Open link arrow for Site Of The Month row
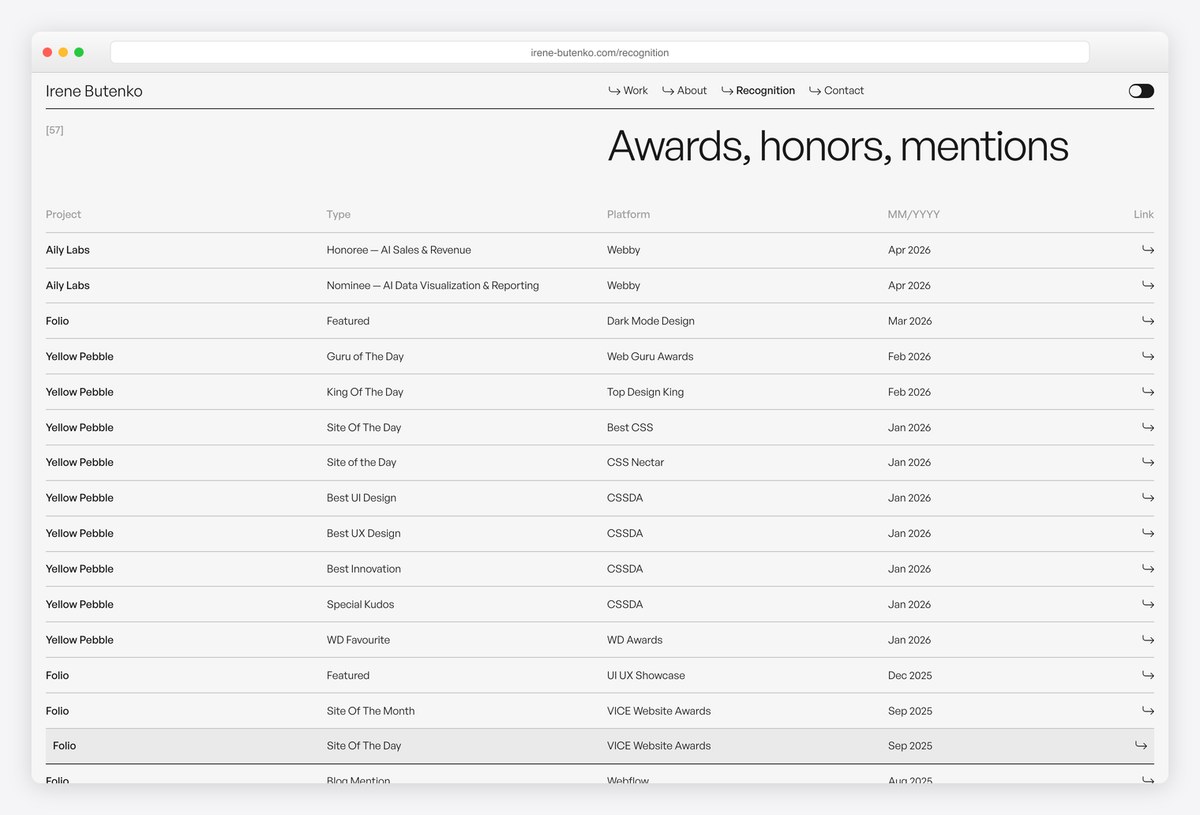 (1148, 711)
